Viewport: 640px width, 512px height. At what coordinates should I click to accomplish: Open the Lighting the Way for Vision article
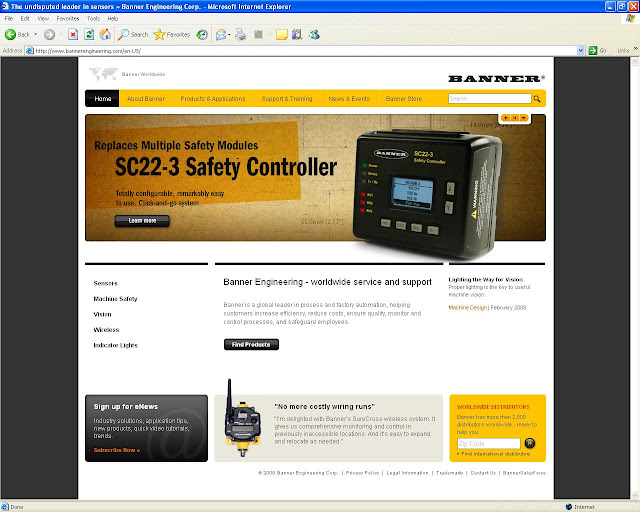coord(486,279)
